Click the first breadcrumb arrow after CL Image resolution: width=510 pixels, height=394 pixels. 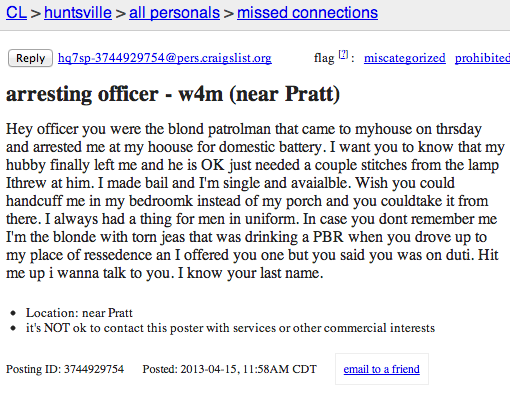click(x=35, y=14)
